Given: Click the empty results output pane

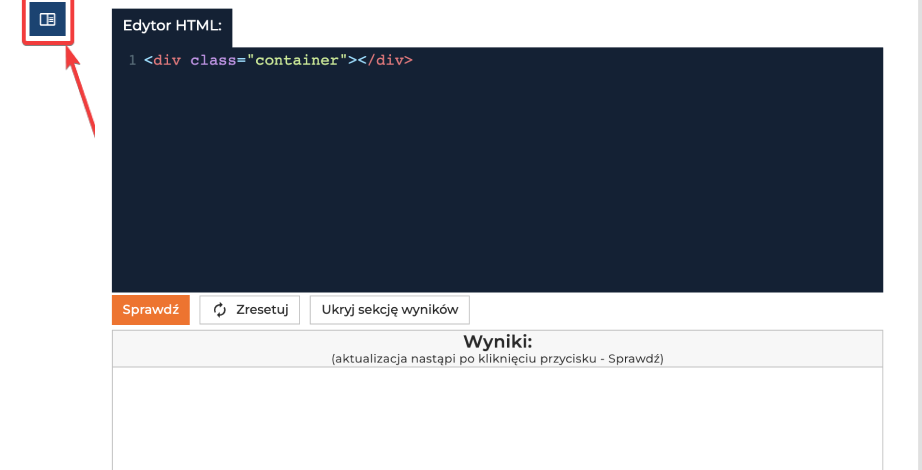Looking at the screenshot, I should (x=497, y=418).
